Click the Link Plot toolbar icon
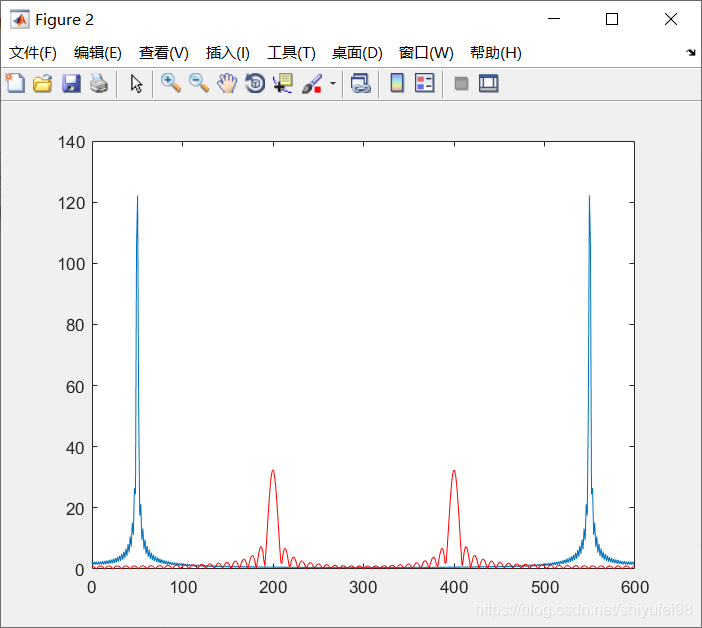The width and height of the screenshot is (702, 628). (361, 84)
